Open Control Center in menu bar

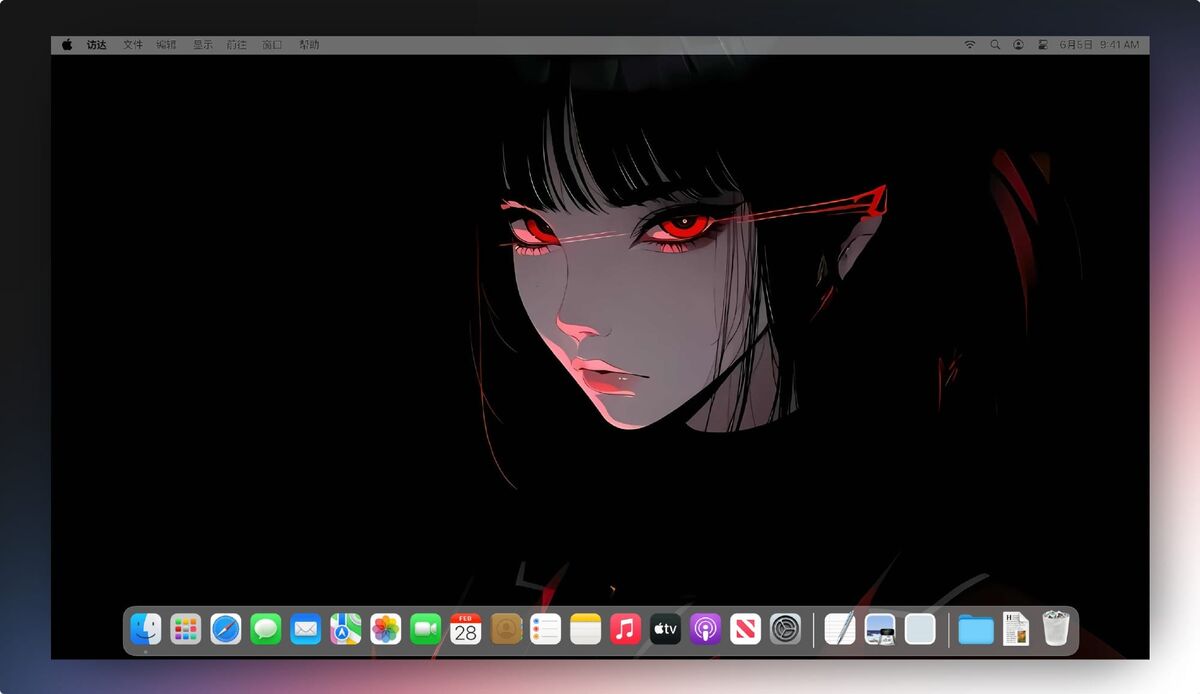pyautogui.click(x=1043, y=45)
